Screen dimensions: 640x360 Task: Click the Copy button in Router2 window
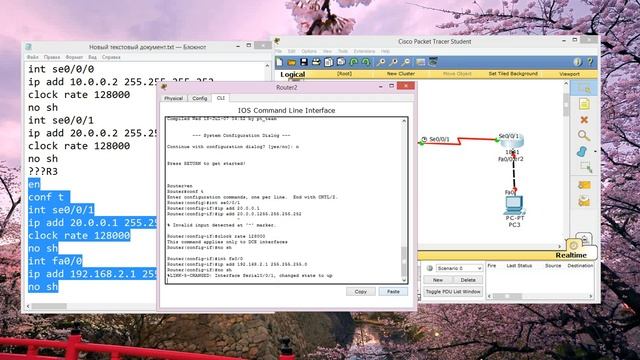click(x=360, y=291)
